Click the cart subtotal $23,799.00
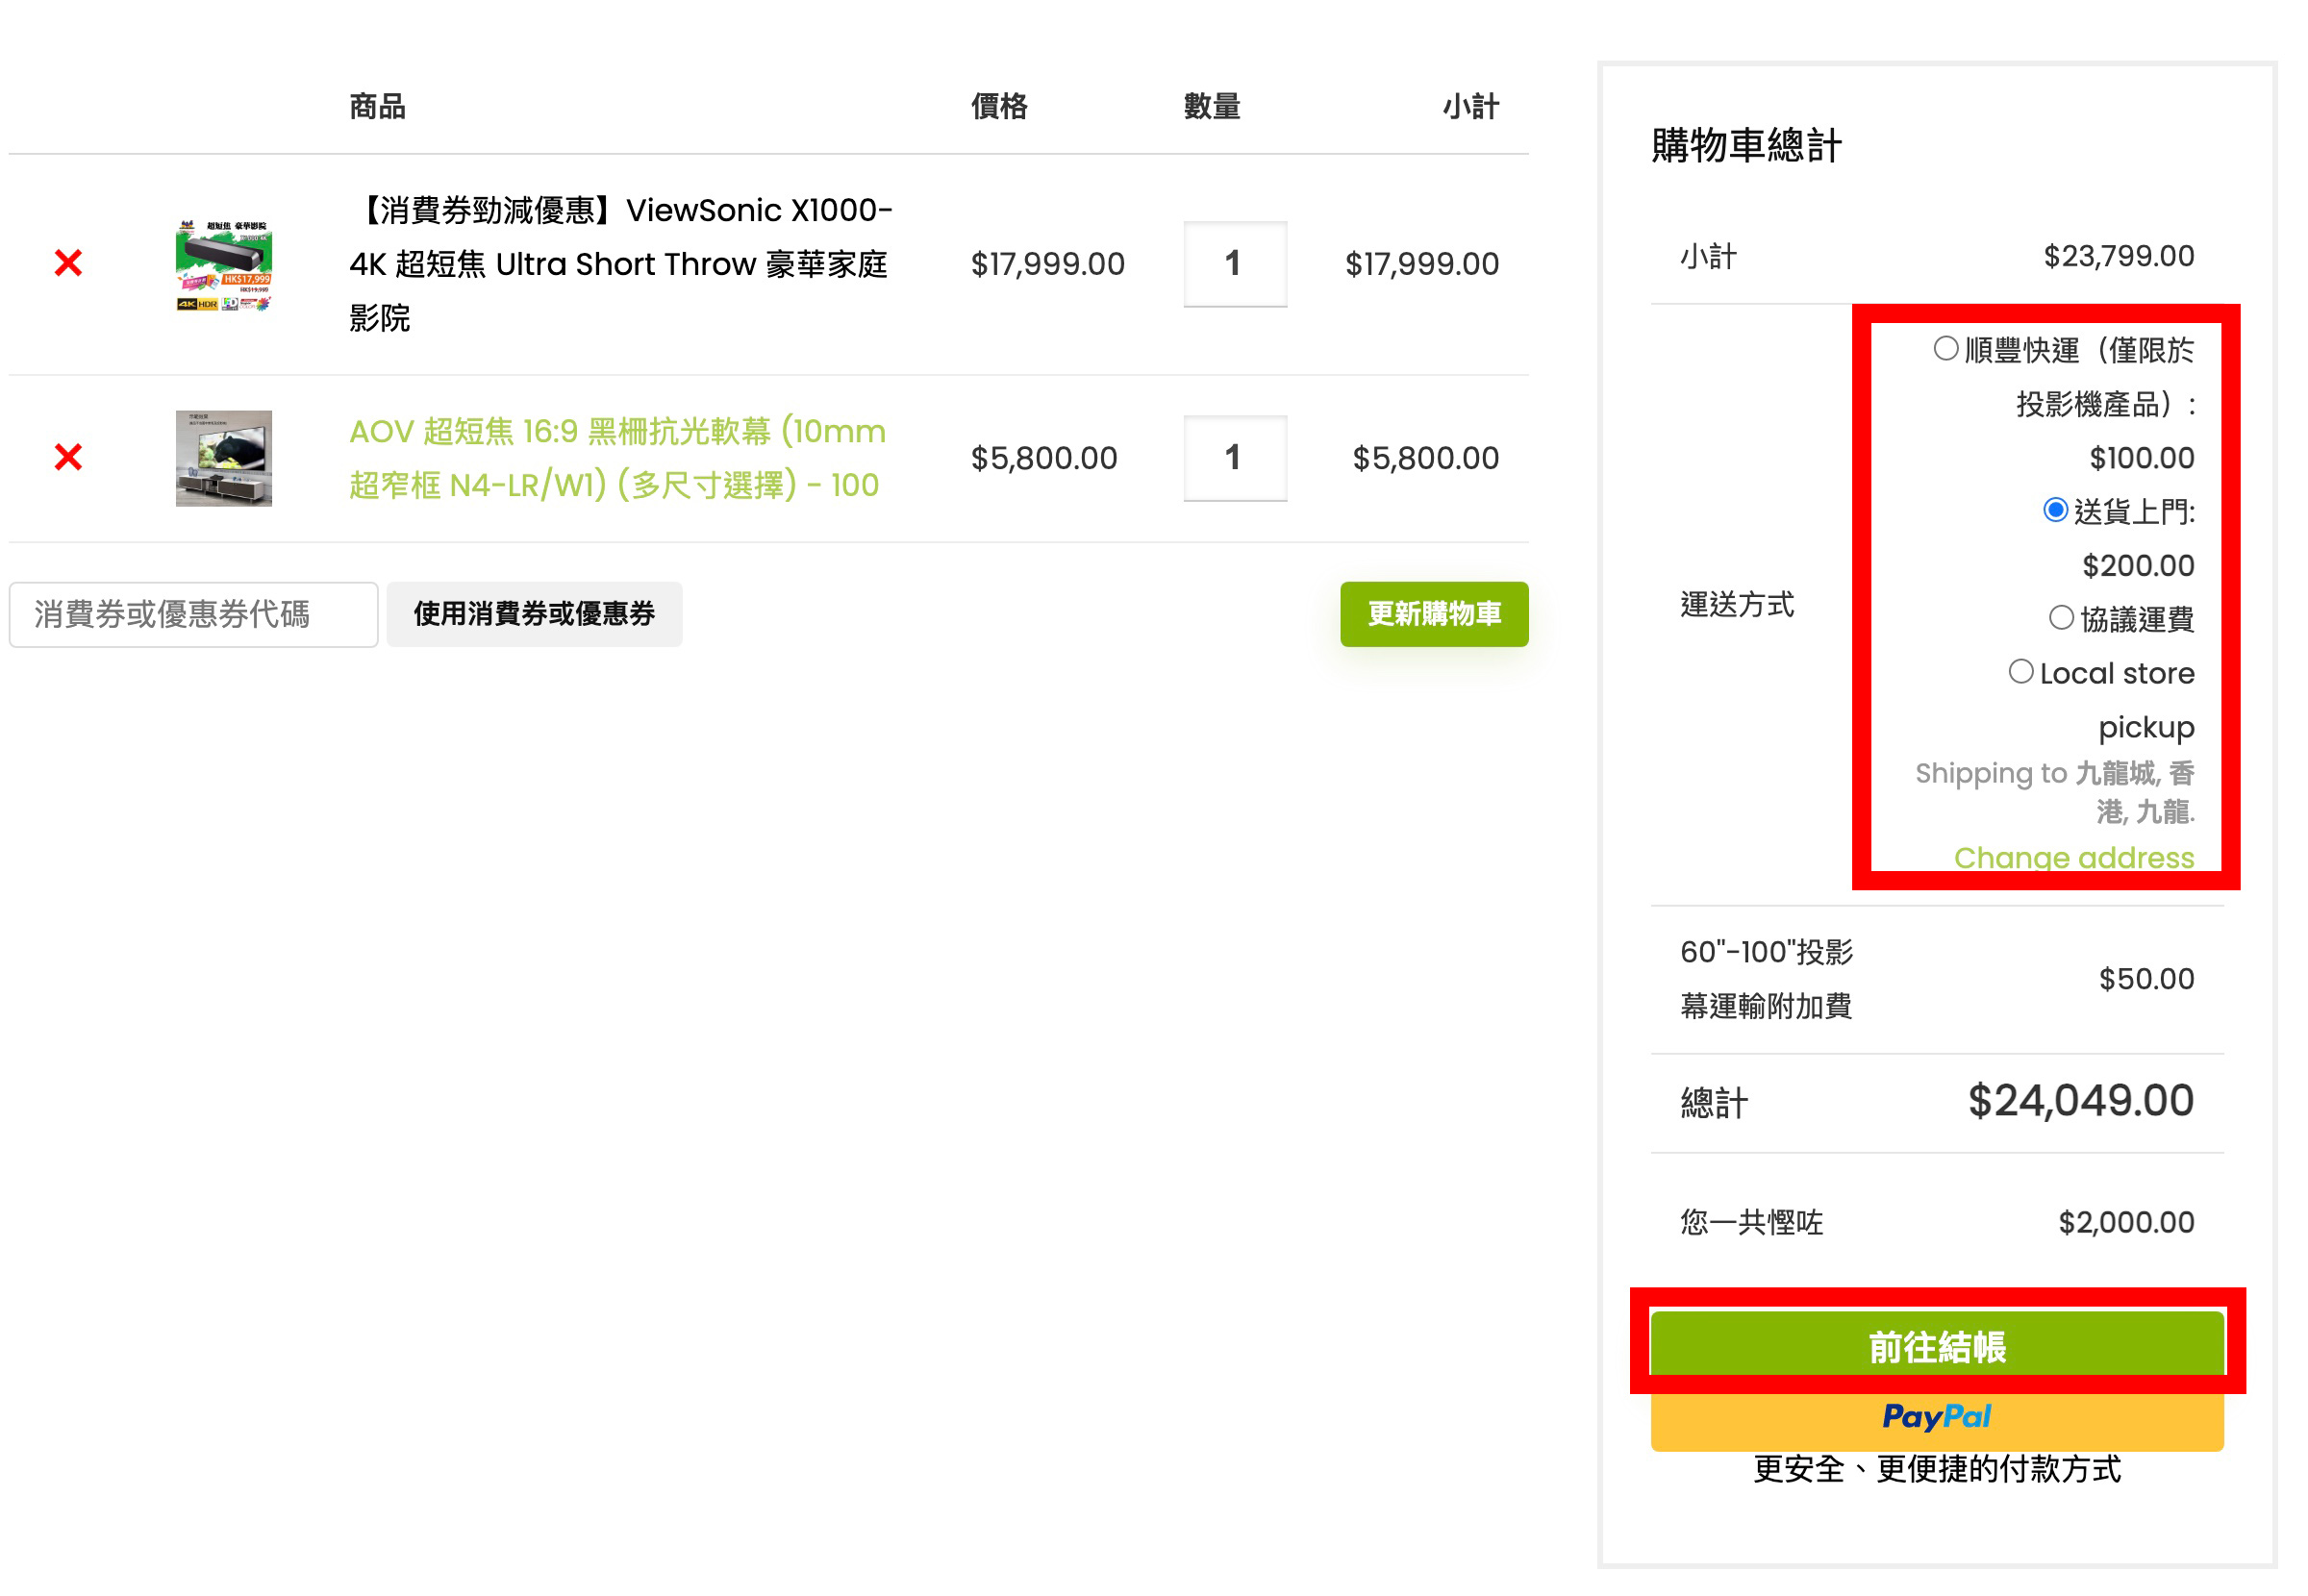2308x1596 pixels. (2119, 256)
